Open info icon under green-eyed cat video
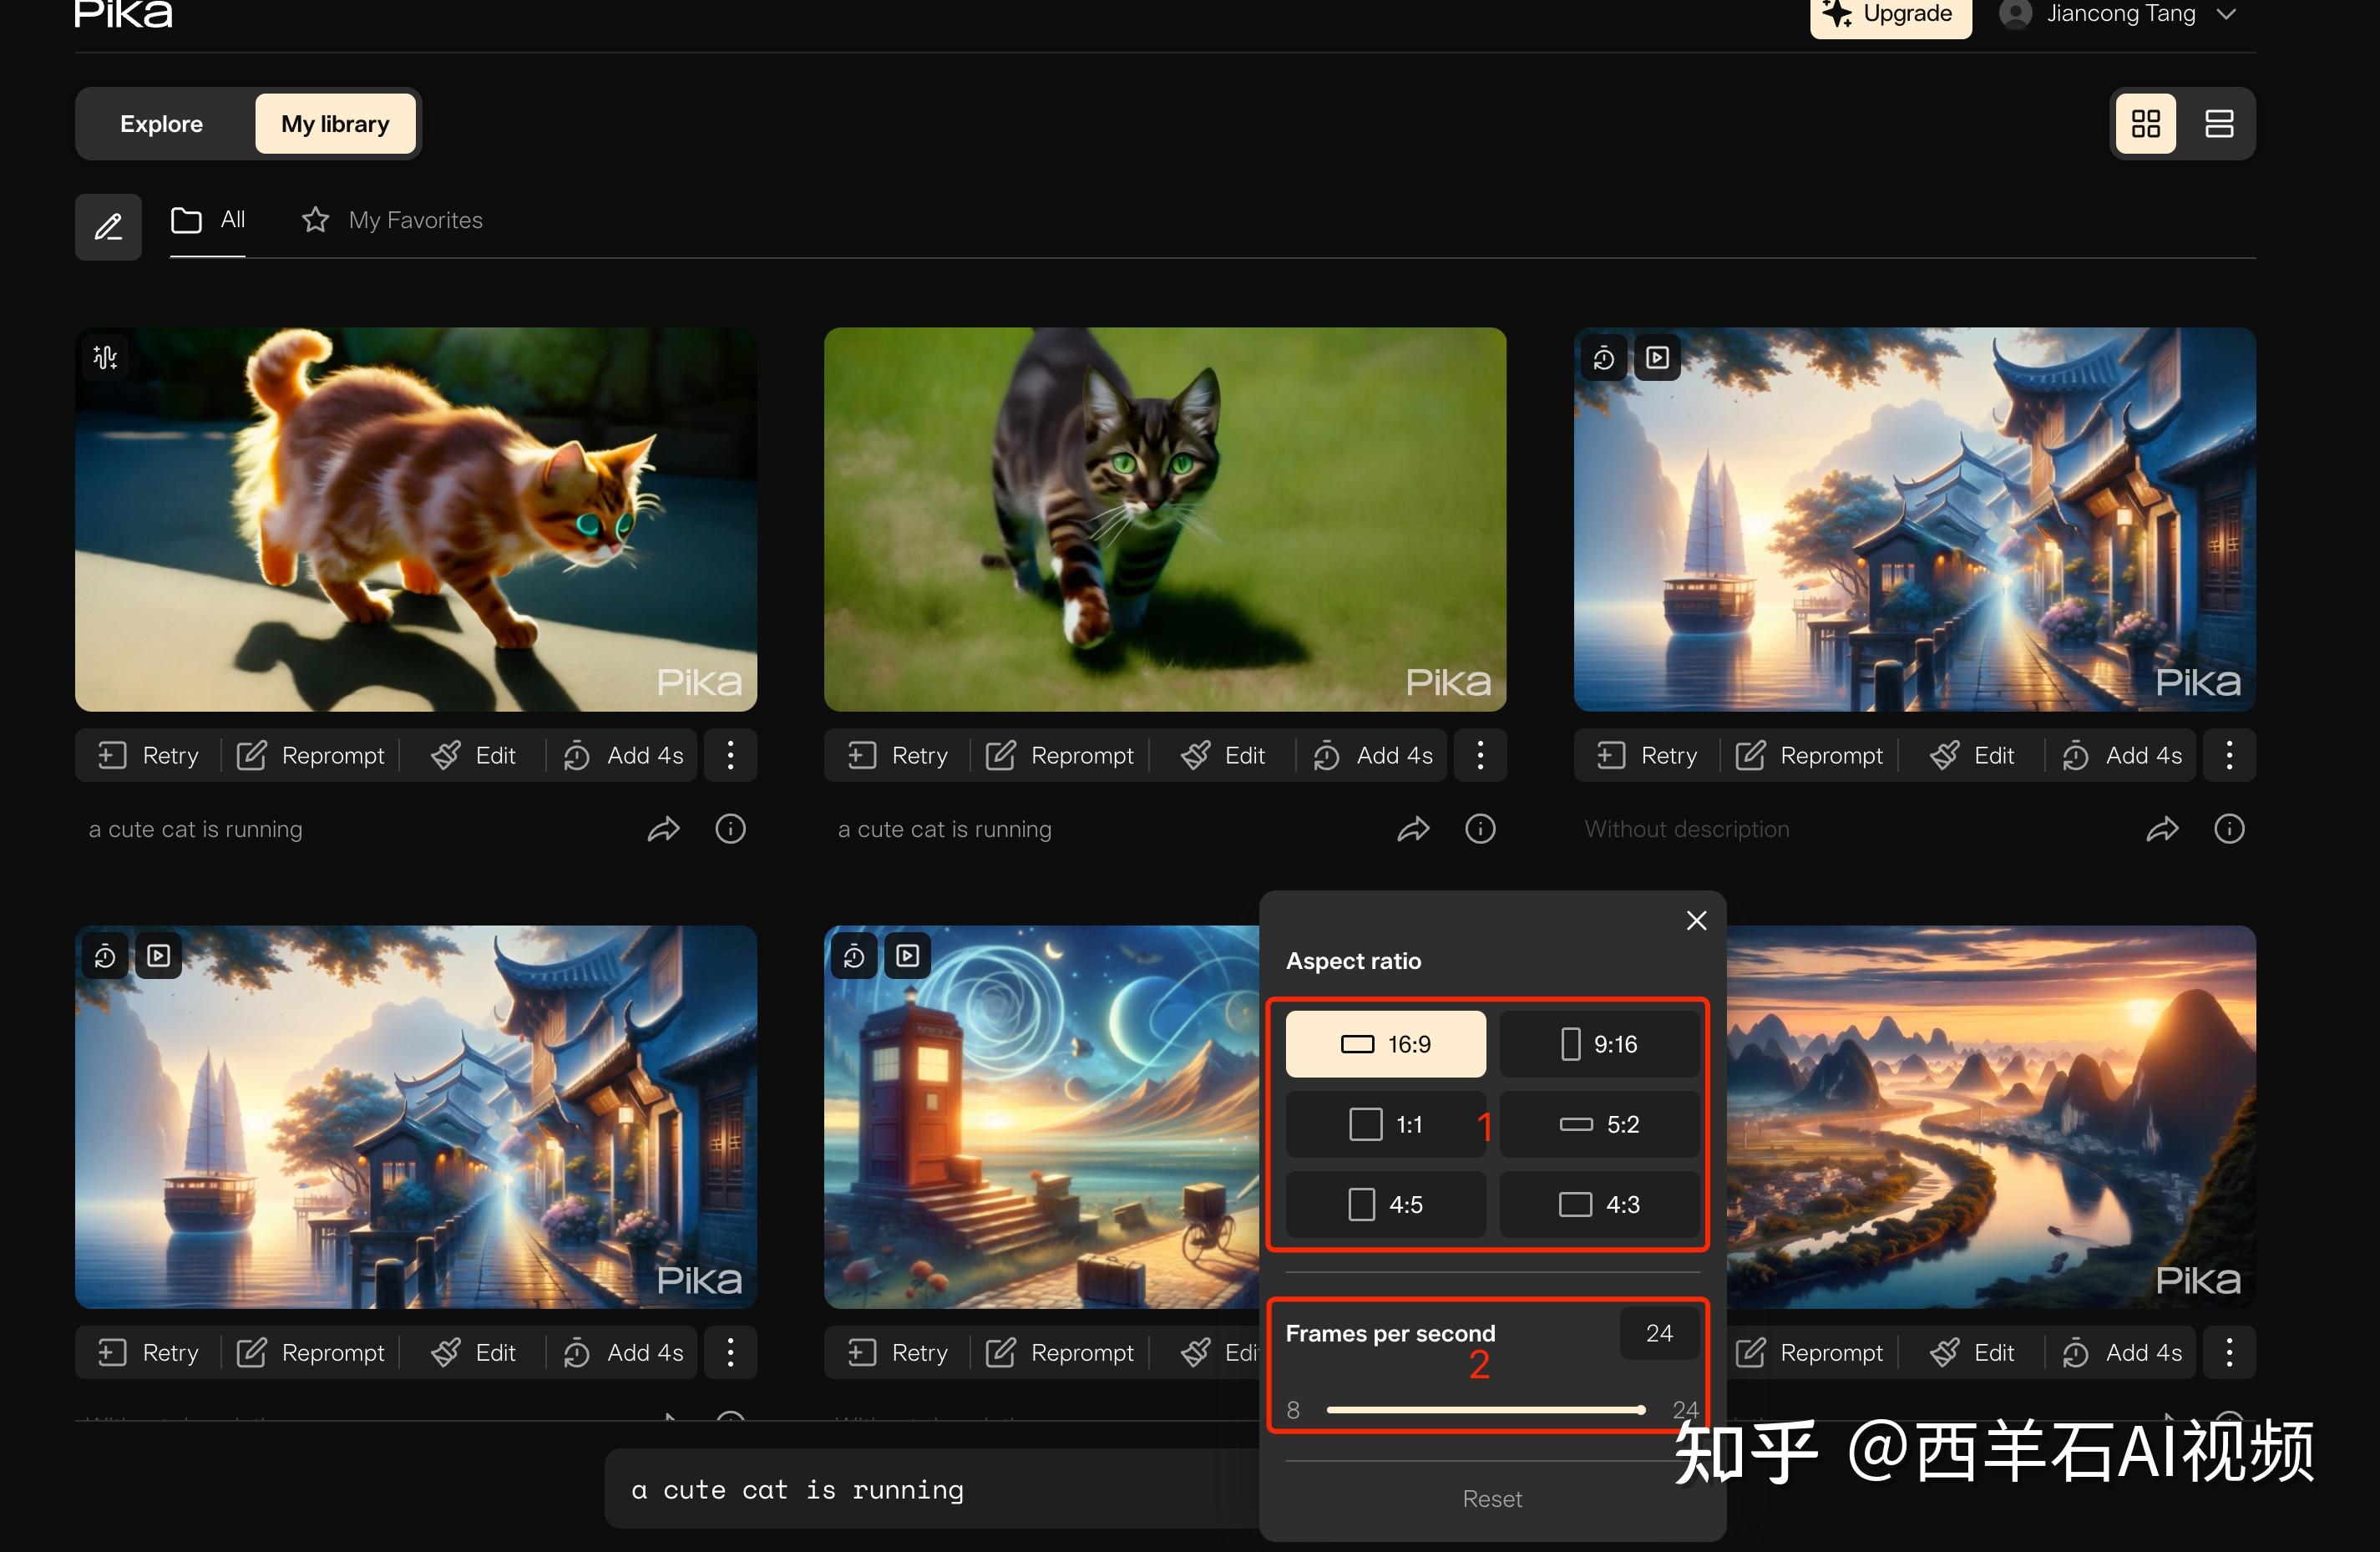 [x=1480, y=829]
